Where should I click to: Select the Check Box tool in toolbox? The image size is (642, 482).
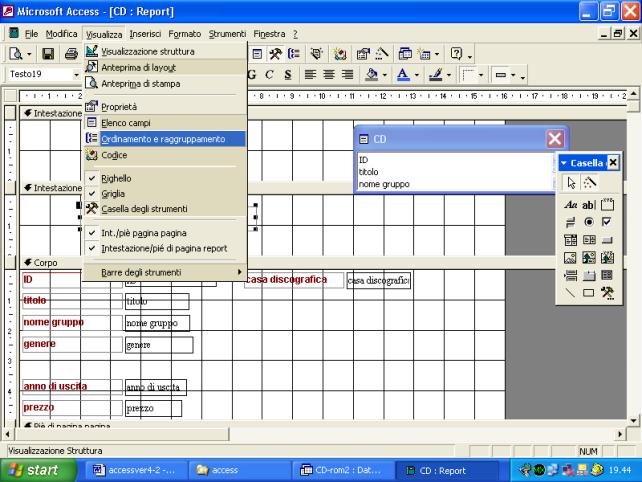(x=607, y=222)
